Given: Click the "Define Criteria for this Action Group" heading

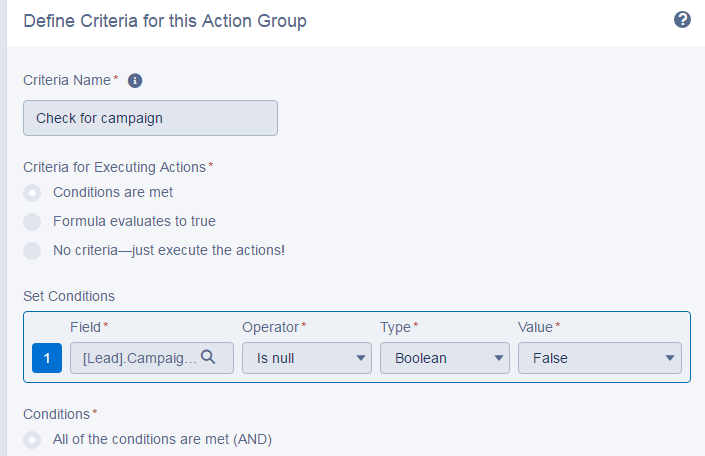Looking at the screenshot, I should [x=165, y=21].
